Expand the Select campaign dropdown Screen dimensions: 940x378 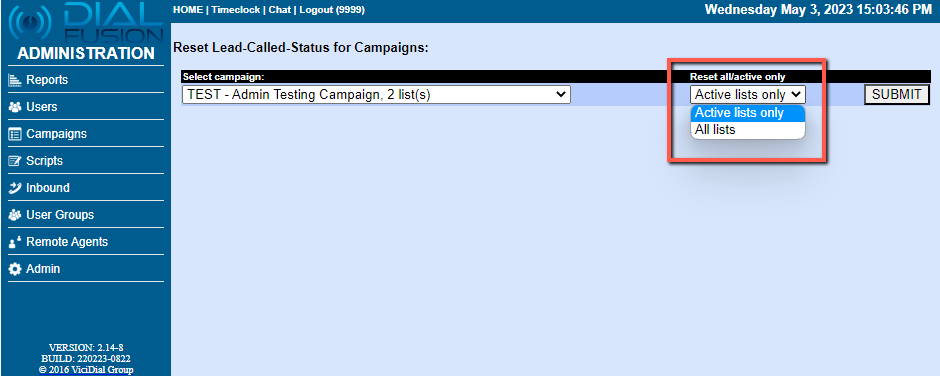[x=376, y=95]
